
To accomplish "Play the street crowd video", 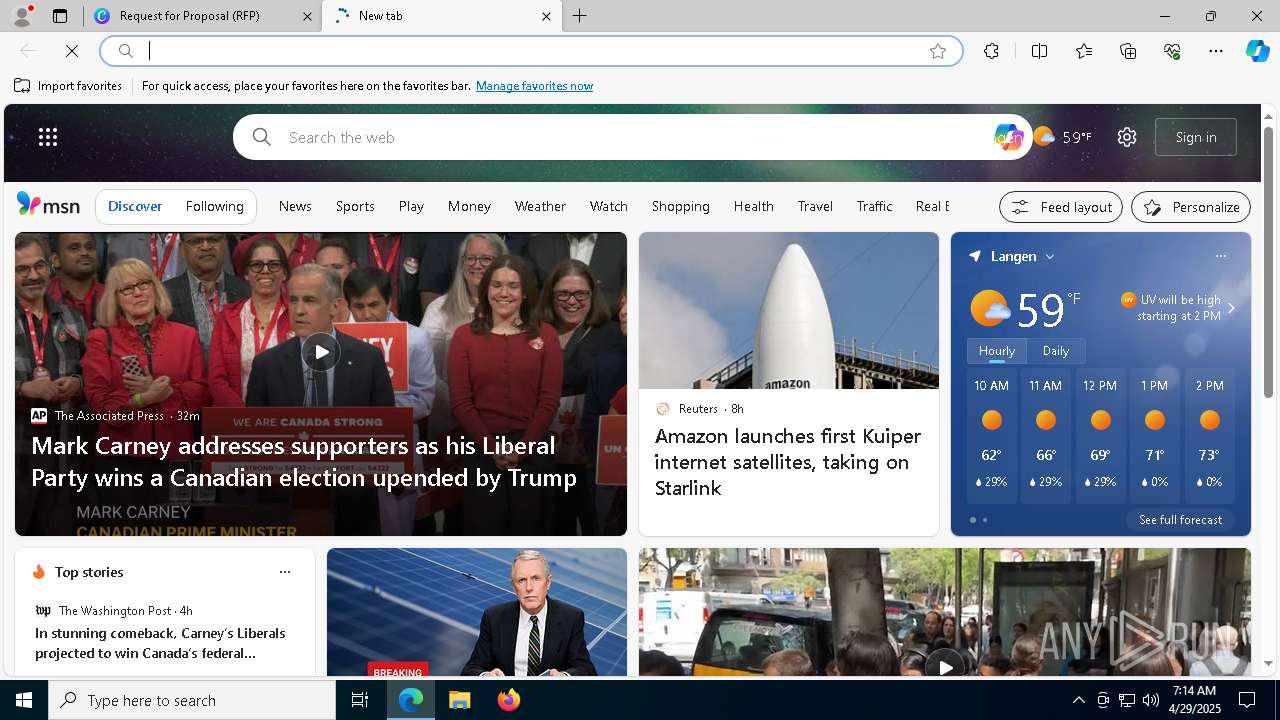I will click(x=945, y=665).
